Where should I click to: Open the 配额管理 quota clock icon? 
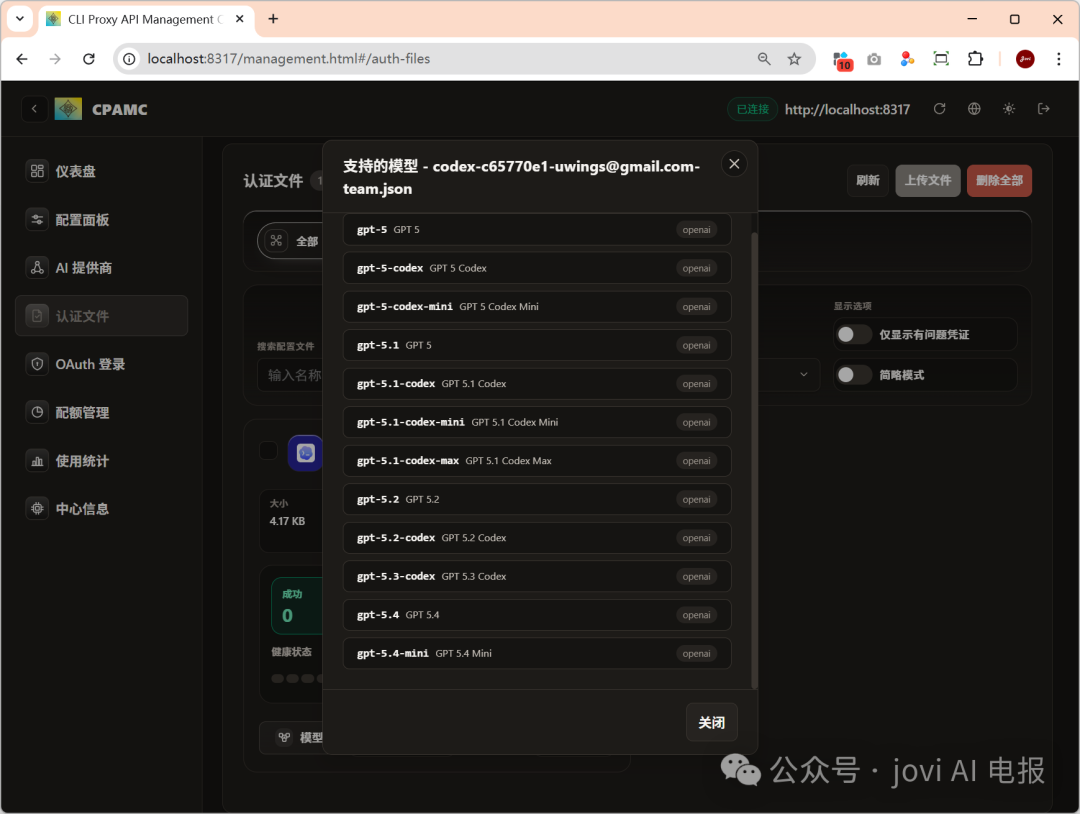tap(37, 412)
